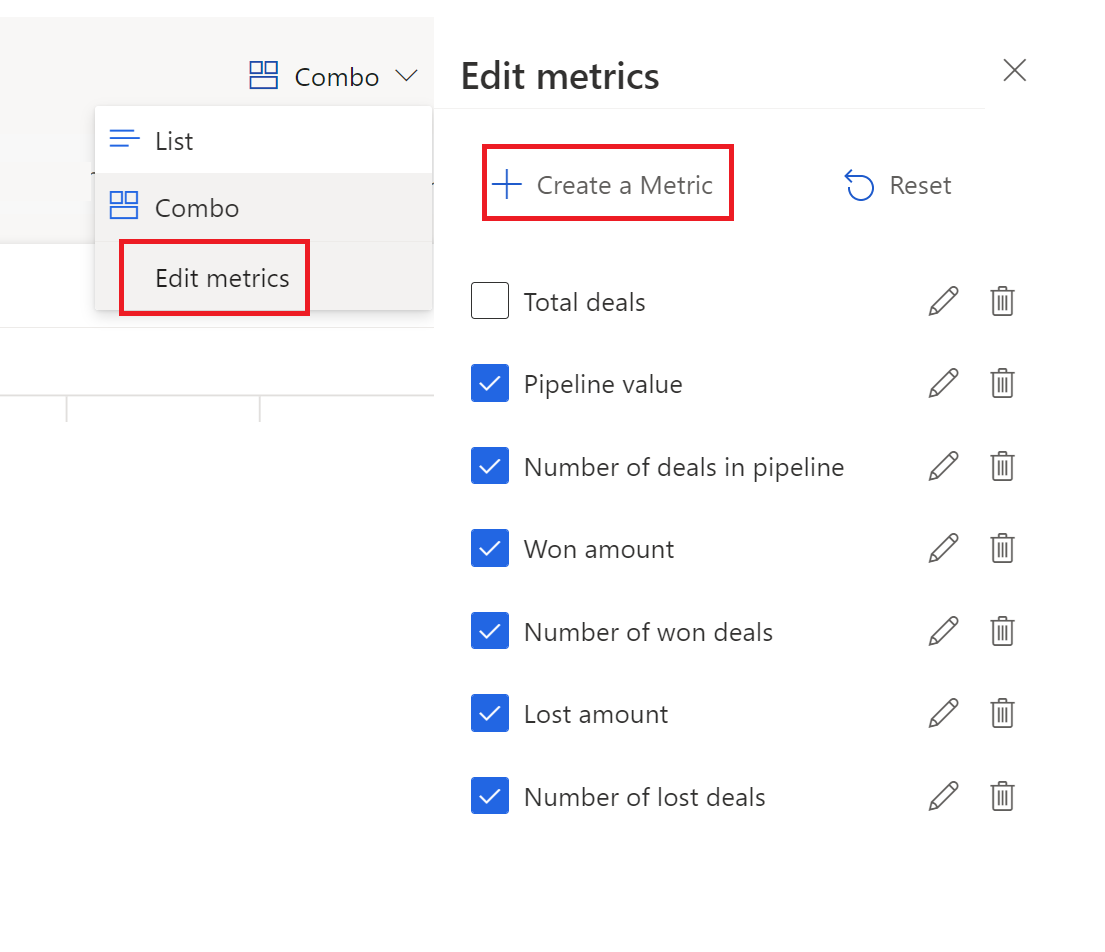The width and height of the screenshot is (1105, 952).
Task: Uncheck the Won amount checkbox
Action: coord(490,549)
